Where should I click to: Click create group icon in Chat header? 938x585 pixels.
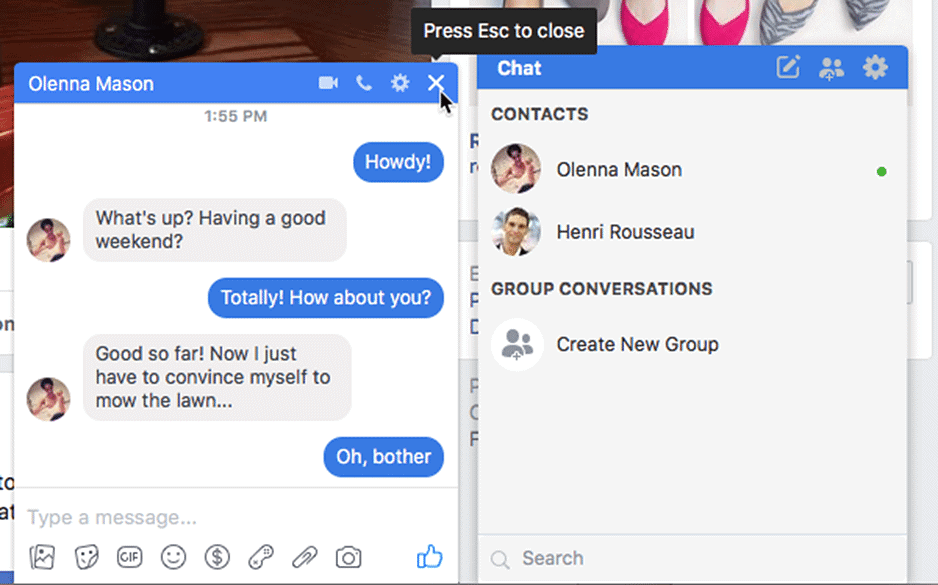[x=831, y=68]
